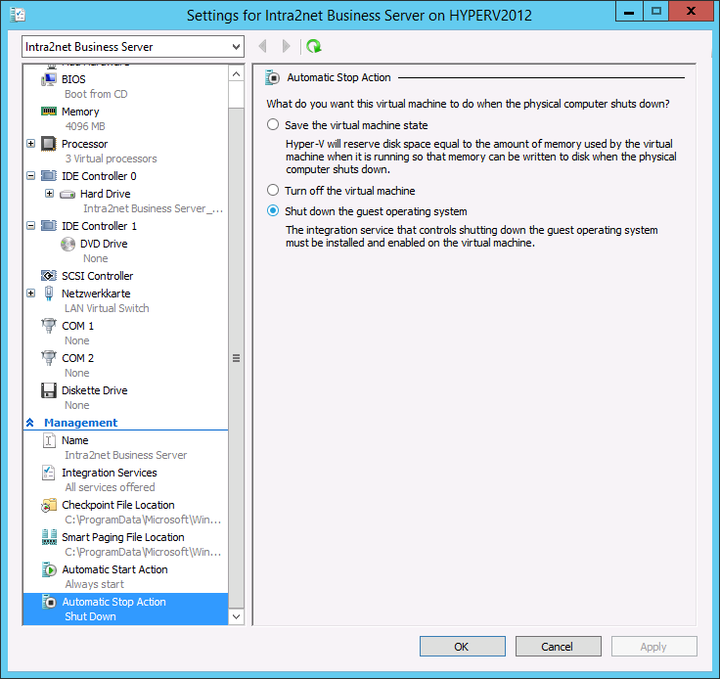The height and width of the screenshot is (679, 720).
Task: Click the 'LAN Virtual Switch' text
Action: 107,309
